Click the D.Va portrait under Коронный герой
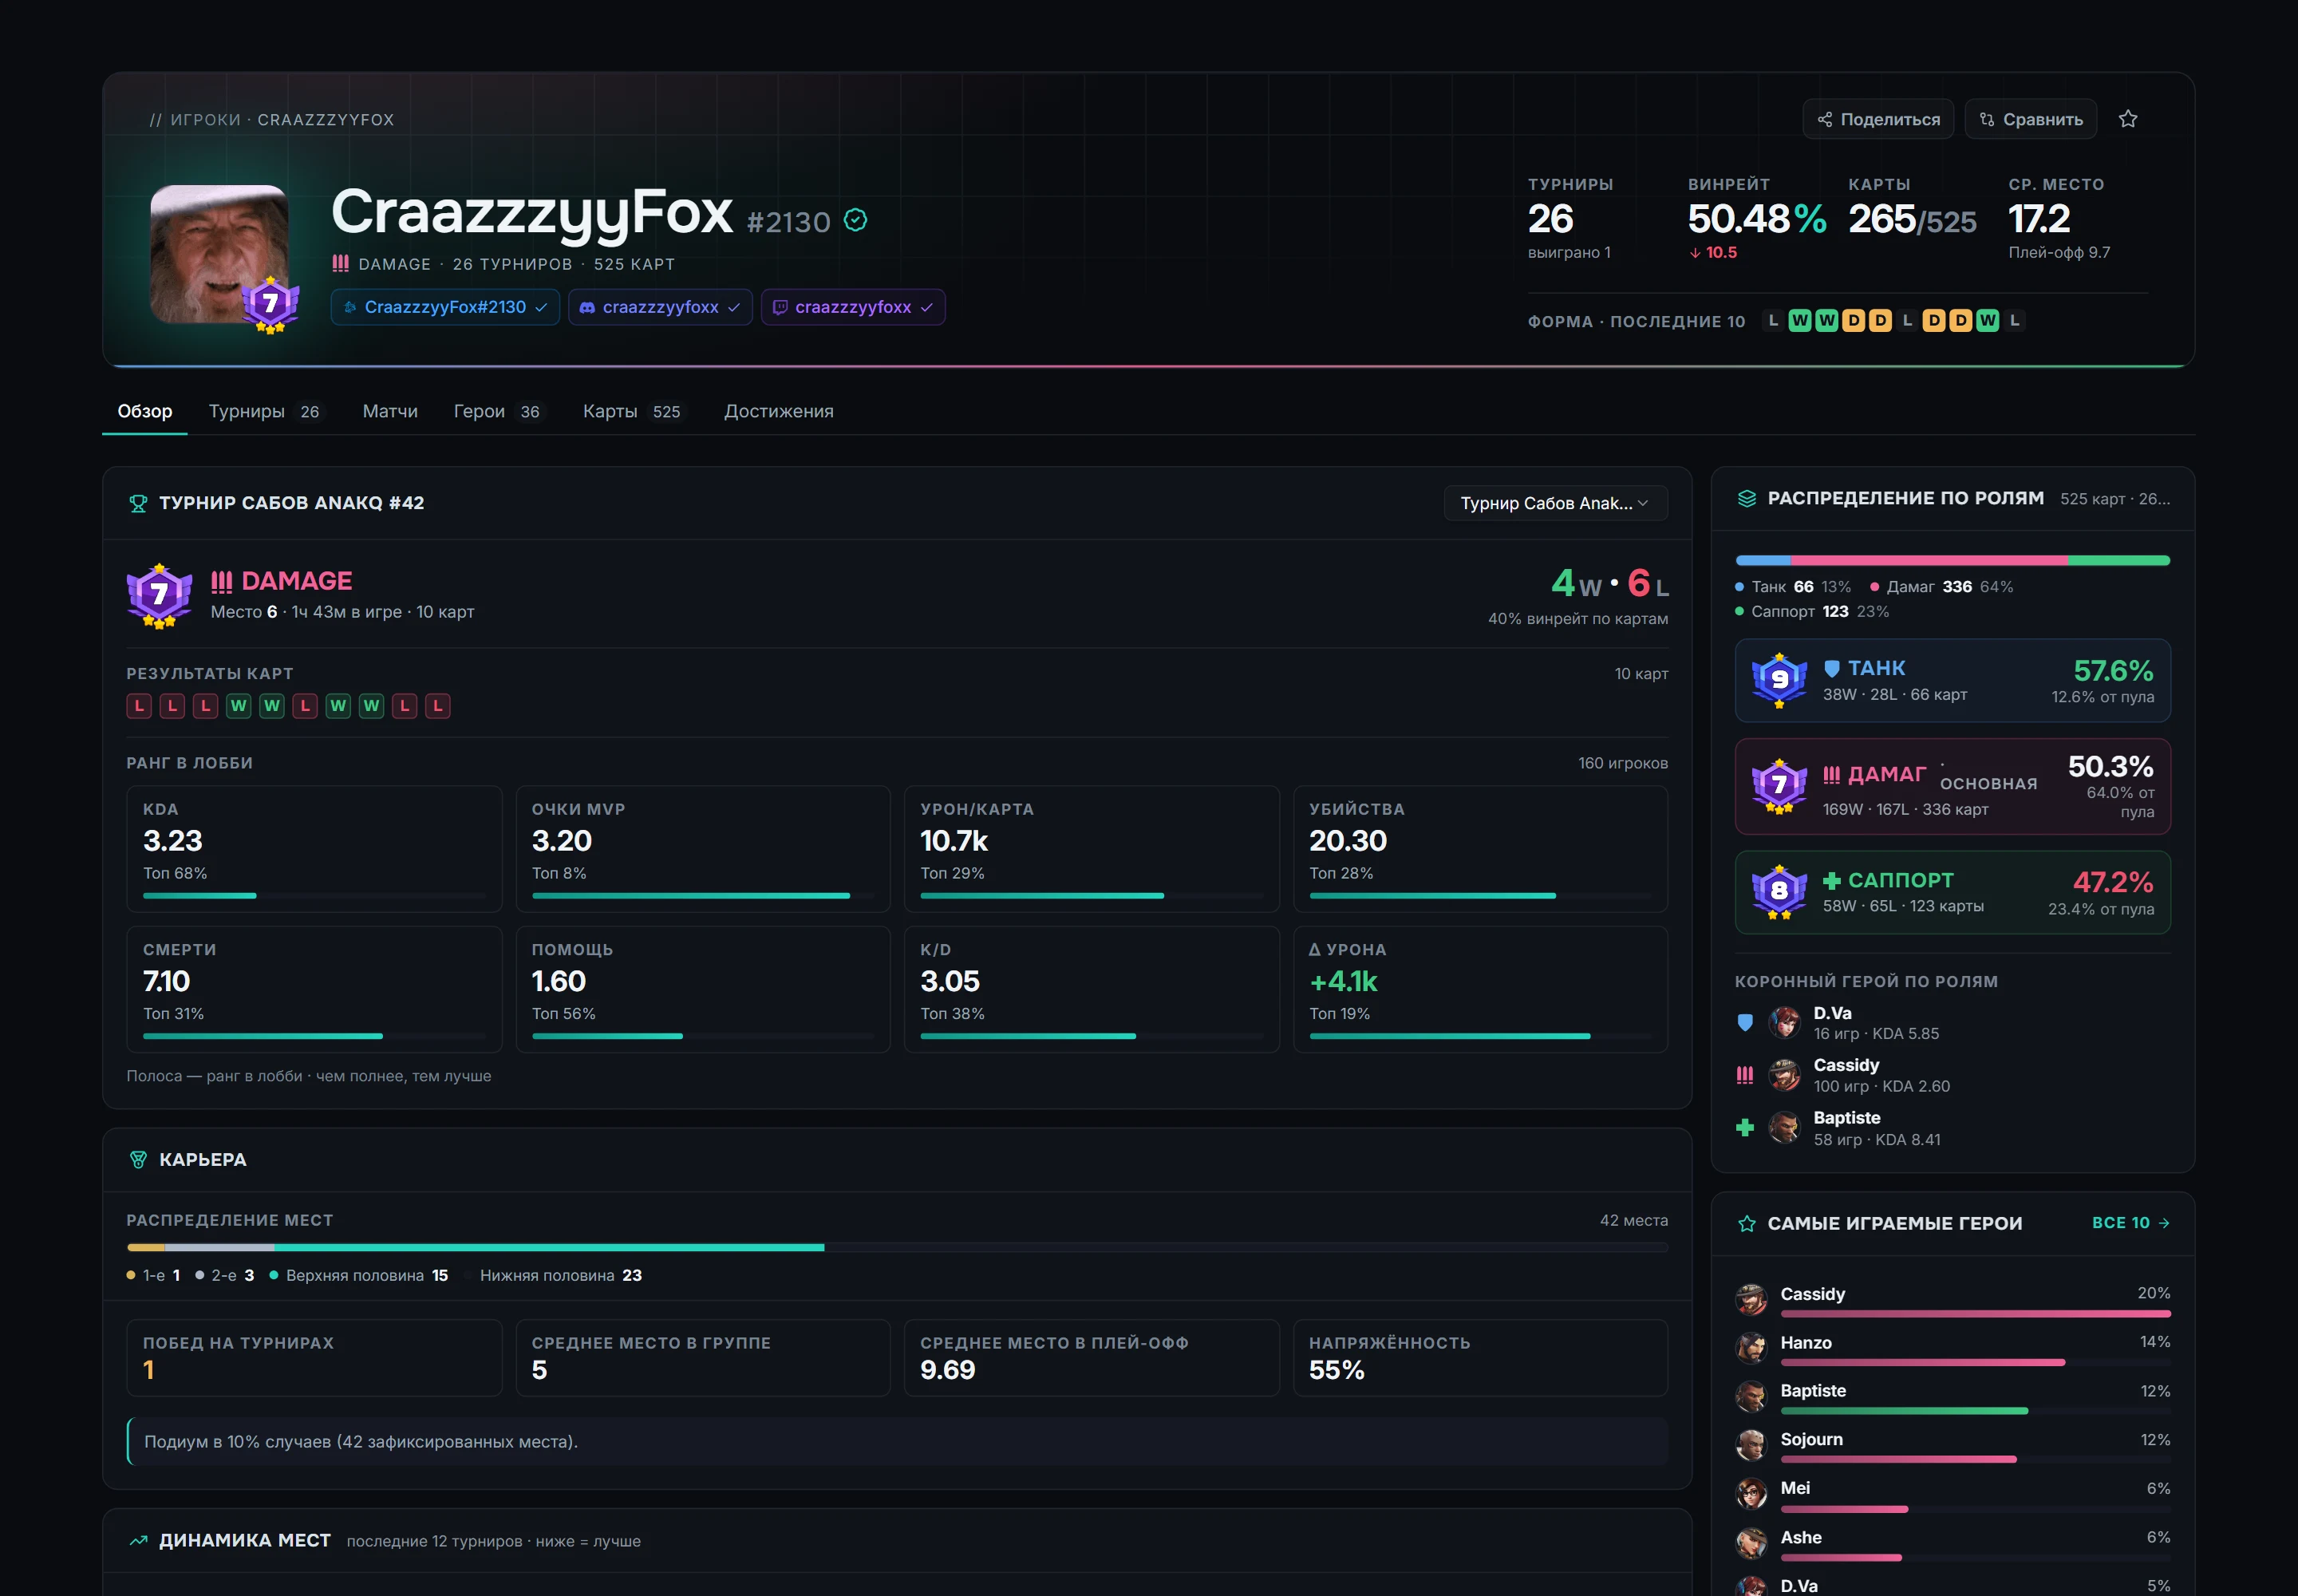 (1784, 1023)
